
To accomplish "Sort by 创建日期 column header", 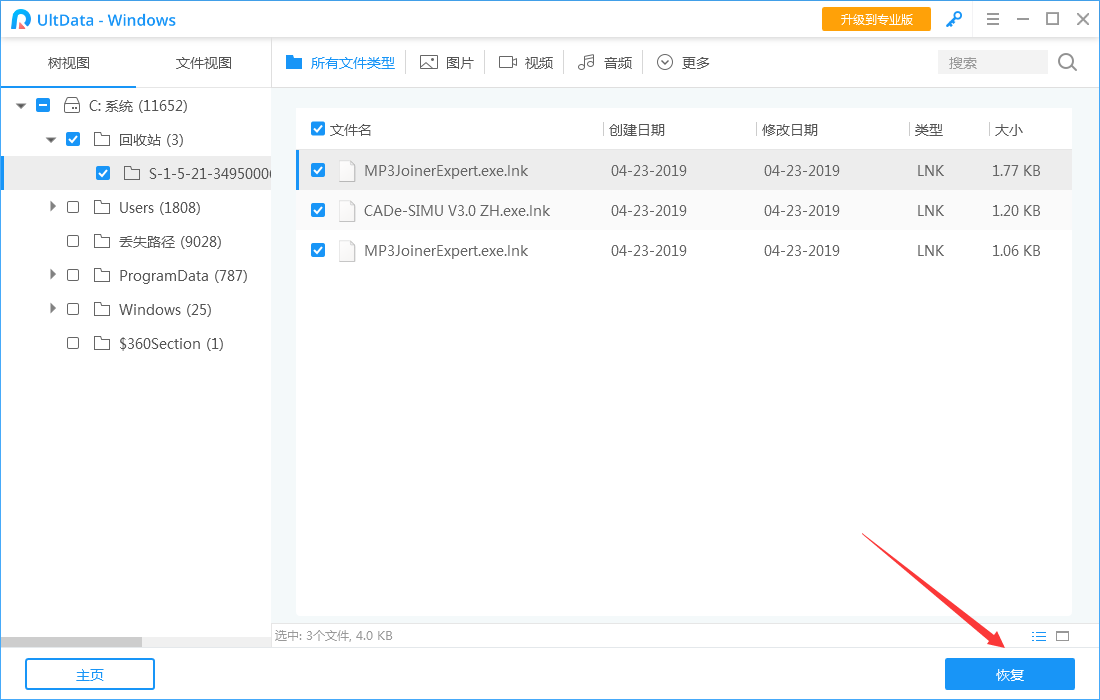I will [636, 130].
